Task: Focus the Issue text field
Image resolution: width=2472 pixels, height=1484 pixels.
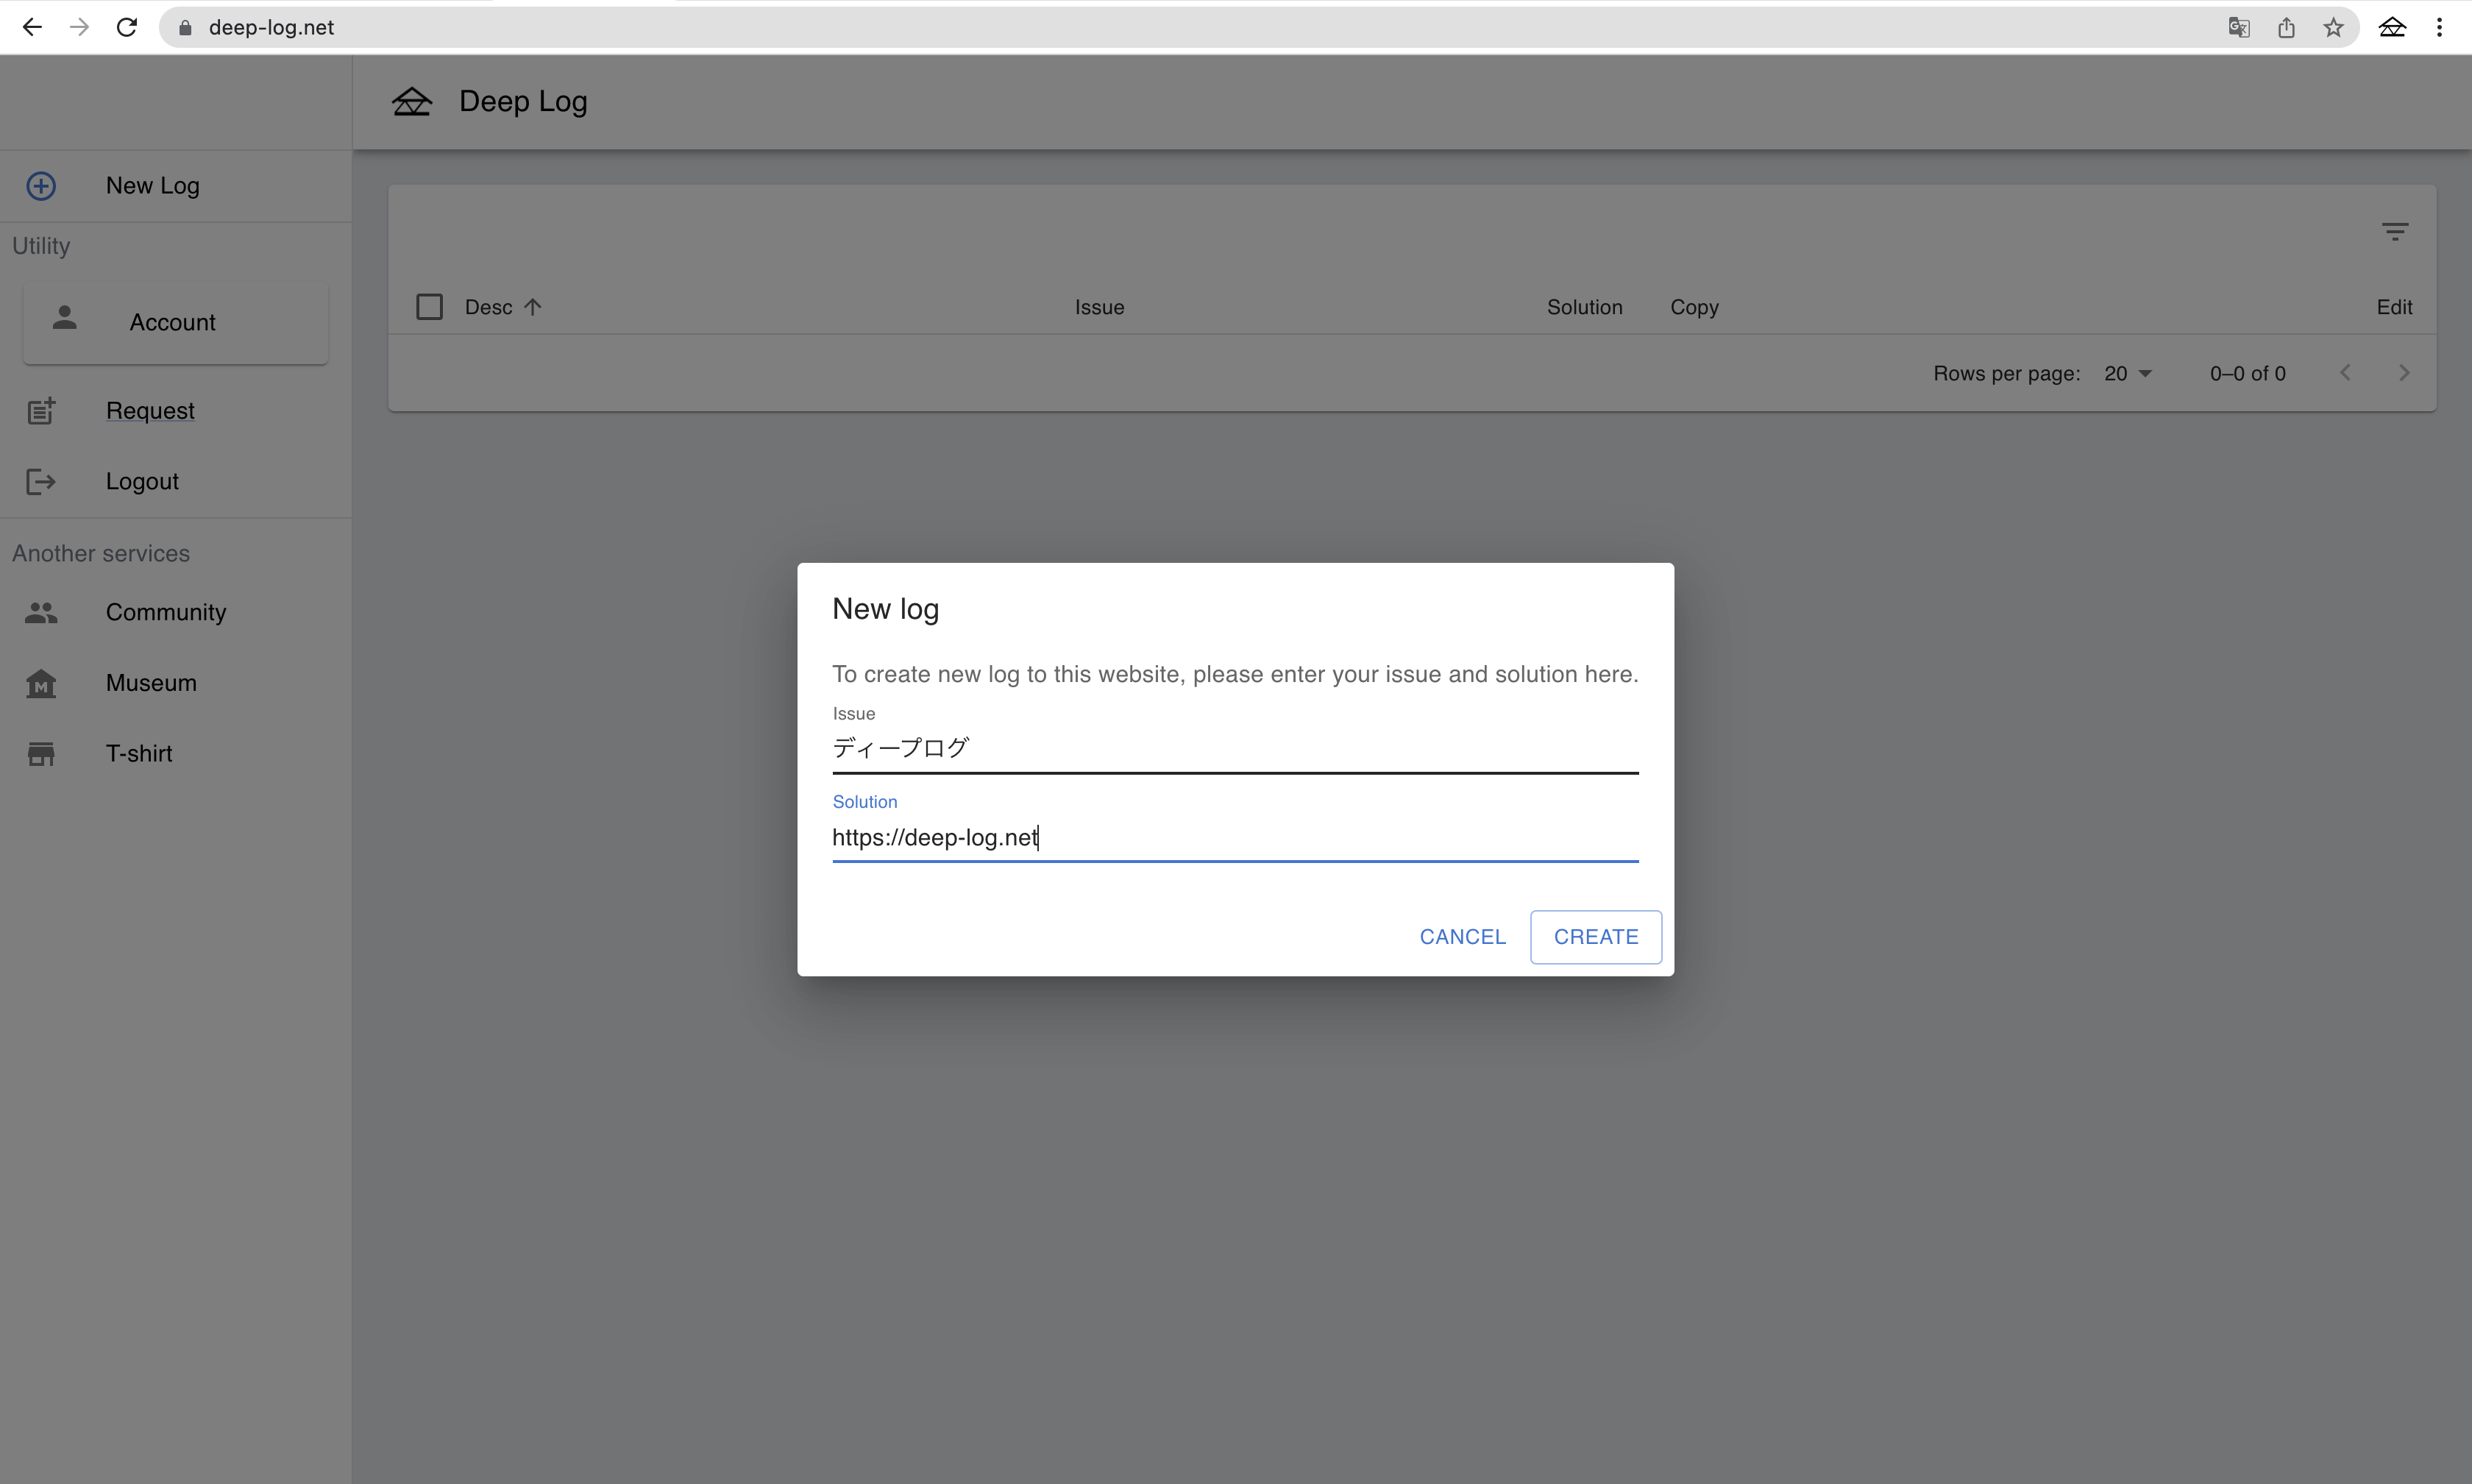Action: 1234,748
